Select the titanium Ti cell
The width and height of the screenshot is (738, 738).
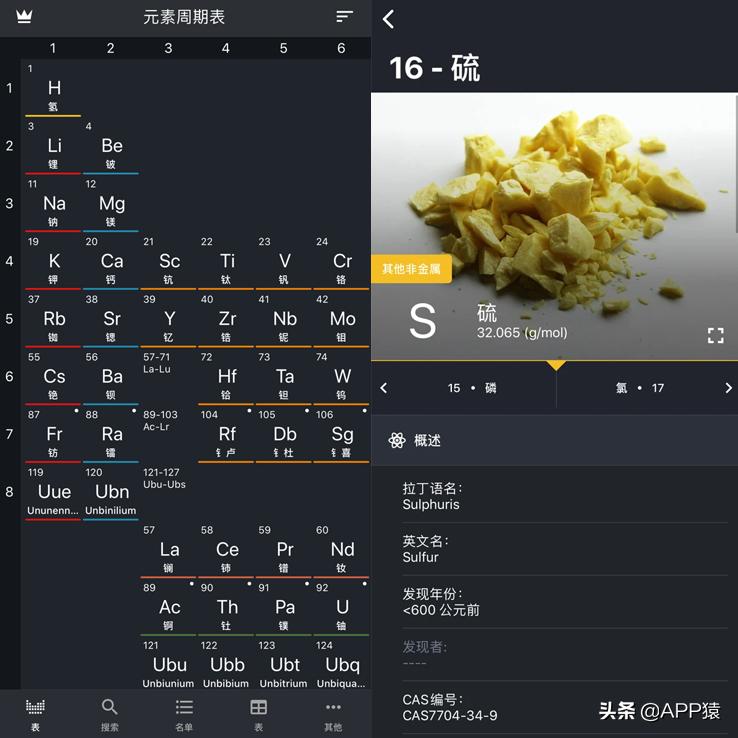(x=226, y=262)
